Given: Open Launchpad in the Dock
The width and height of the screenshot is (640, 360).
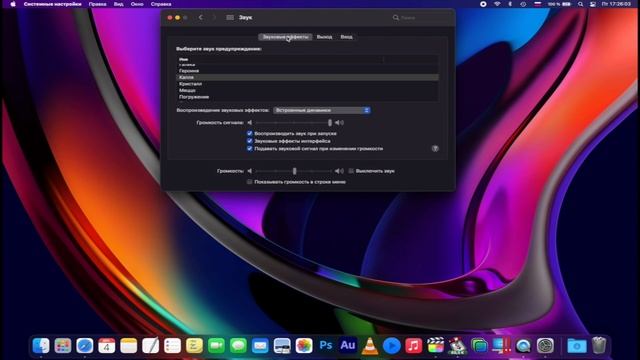Looking at the screenshot, I should (63, 346).
